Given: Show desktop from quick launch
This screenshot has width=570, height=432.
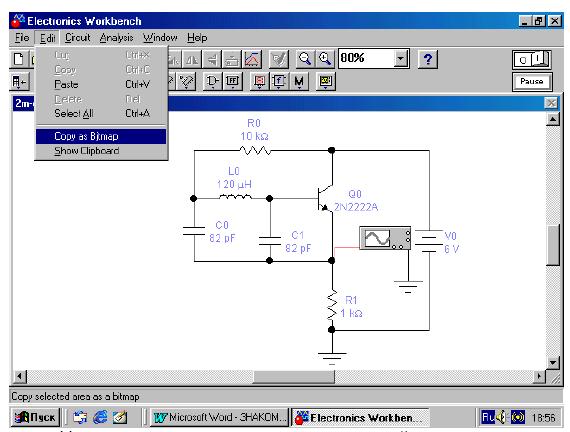Looking at the screenshot, I should pos(120,417).
